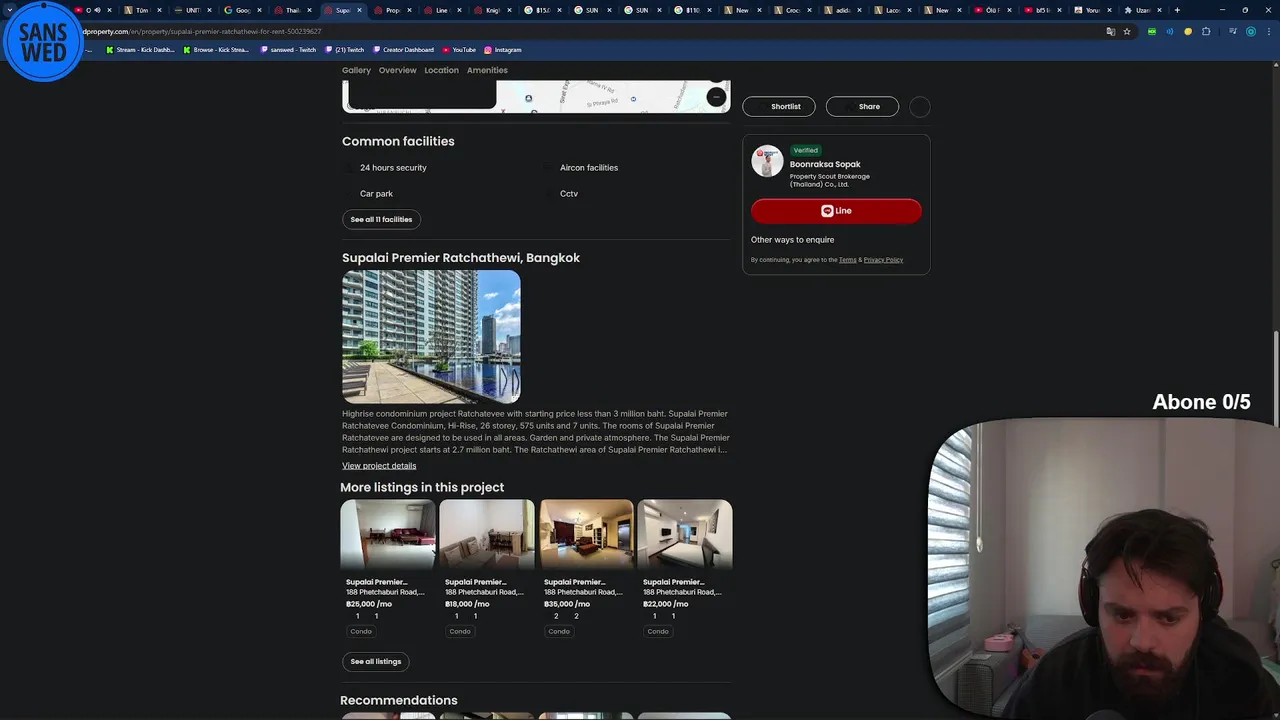Click the Car park facility
Screen dimensions: 1280x720
pyautogui.click(x=376, y=194)
